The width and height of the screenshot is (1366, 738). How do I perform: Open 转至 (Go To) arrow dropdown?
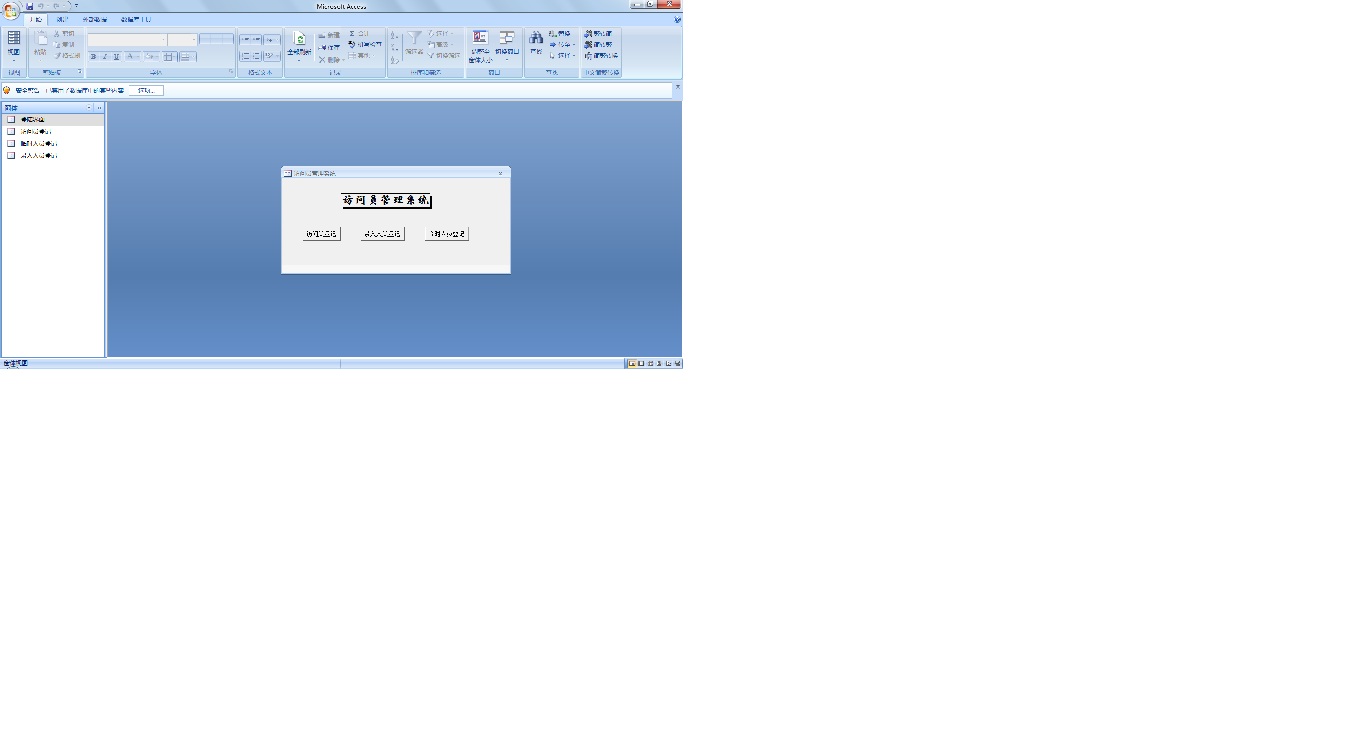click(560, 45)
